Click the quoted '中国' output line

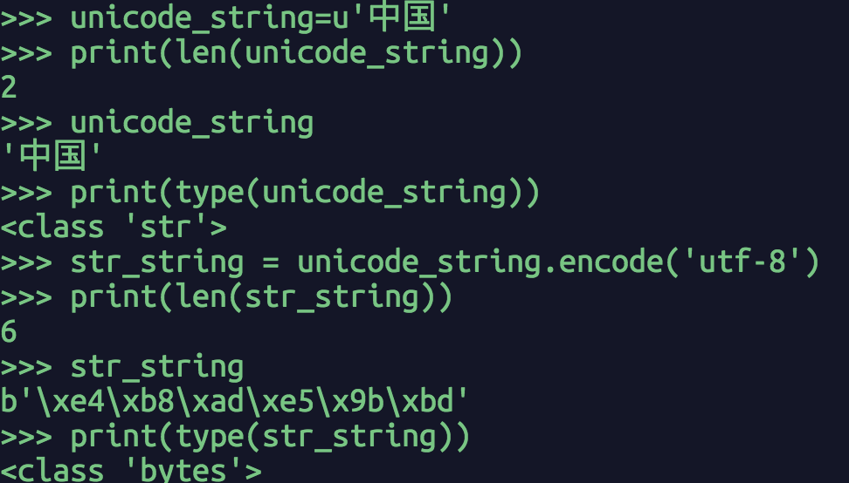(x=51, y=156)
